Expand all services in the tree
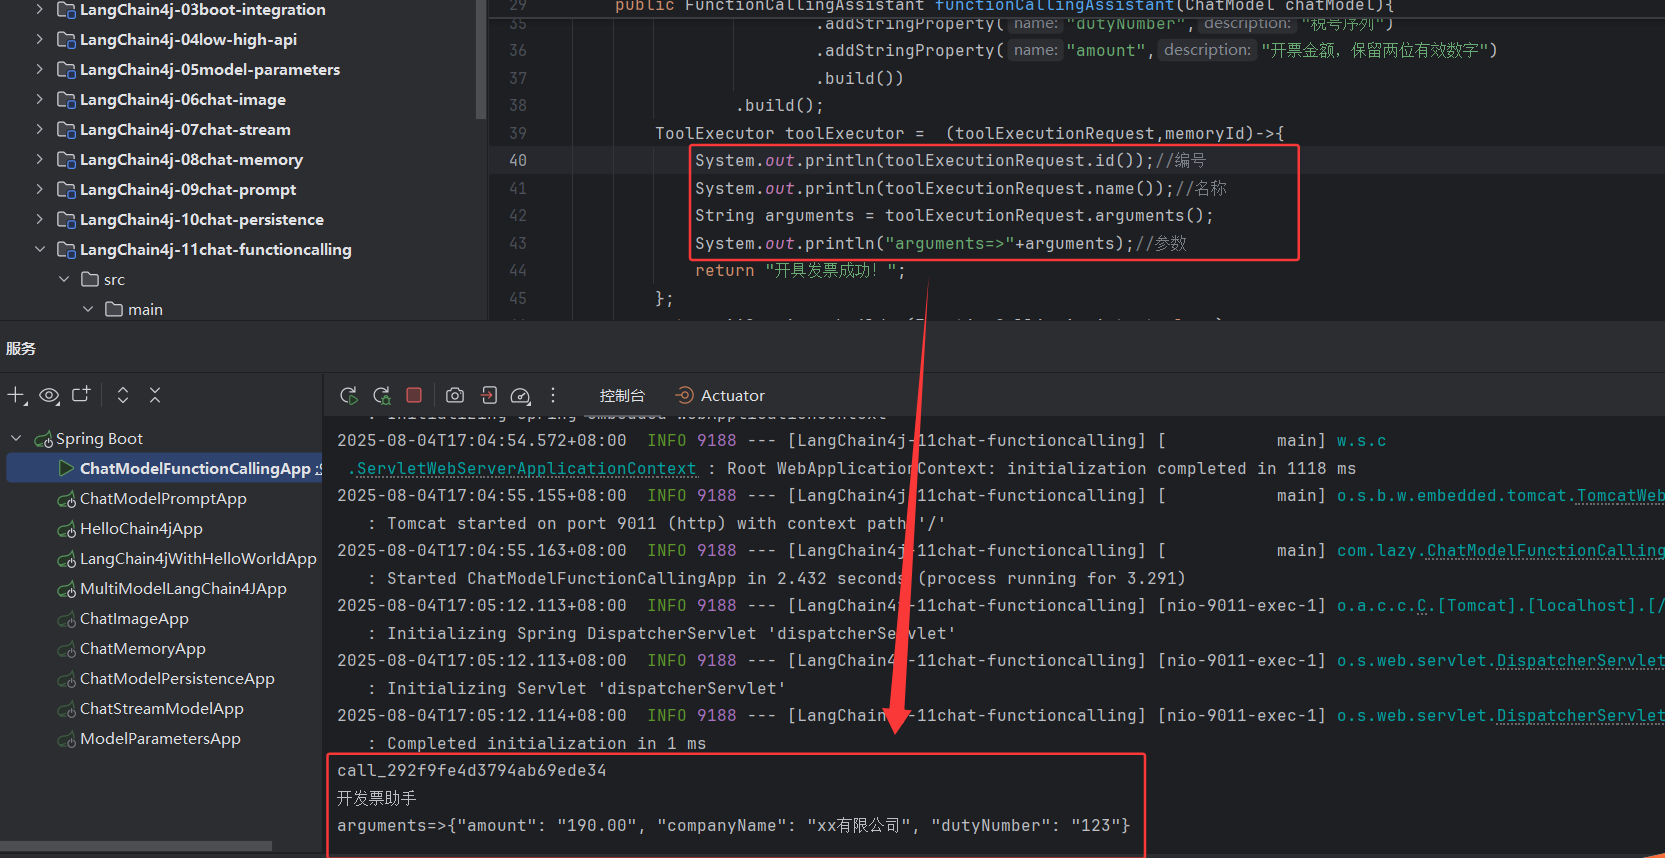 tap(123, 395)
